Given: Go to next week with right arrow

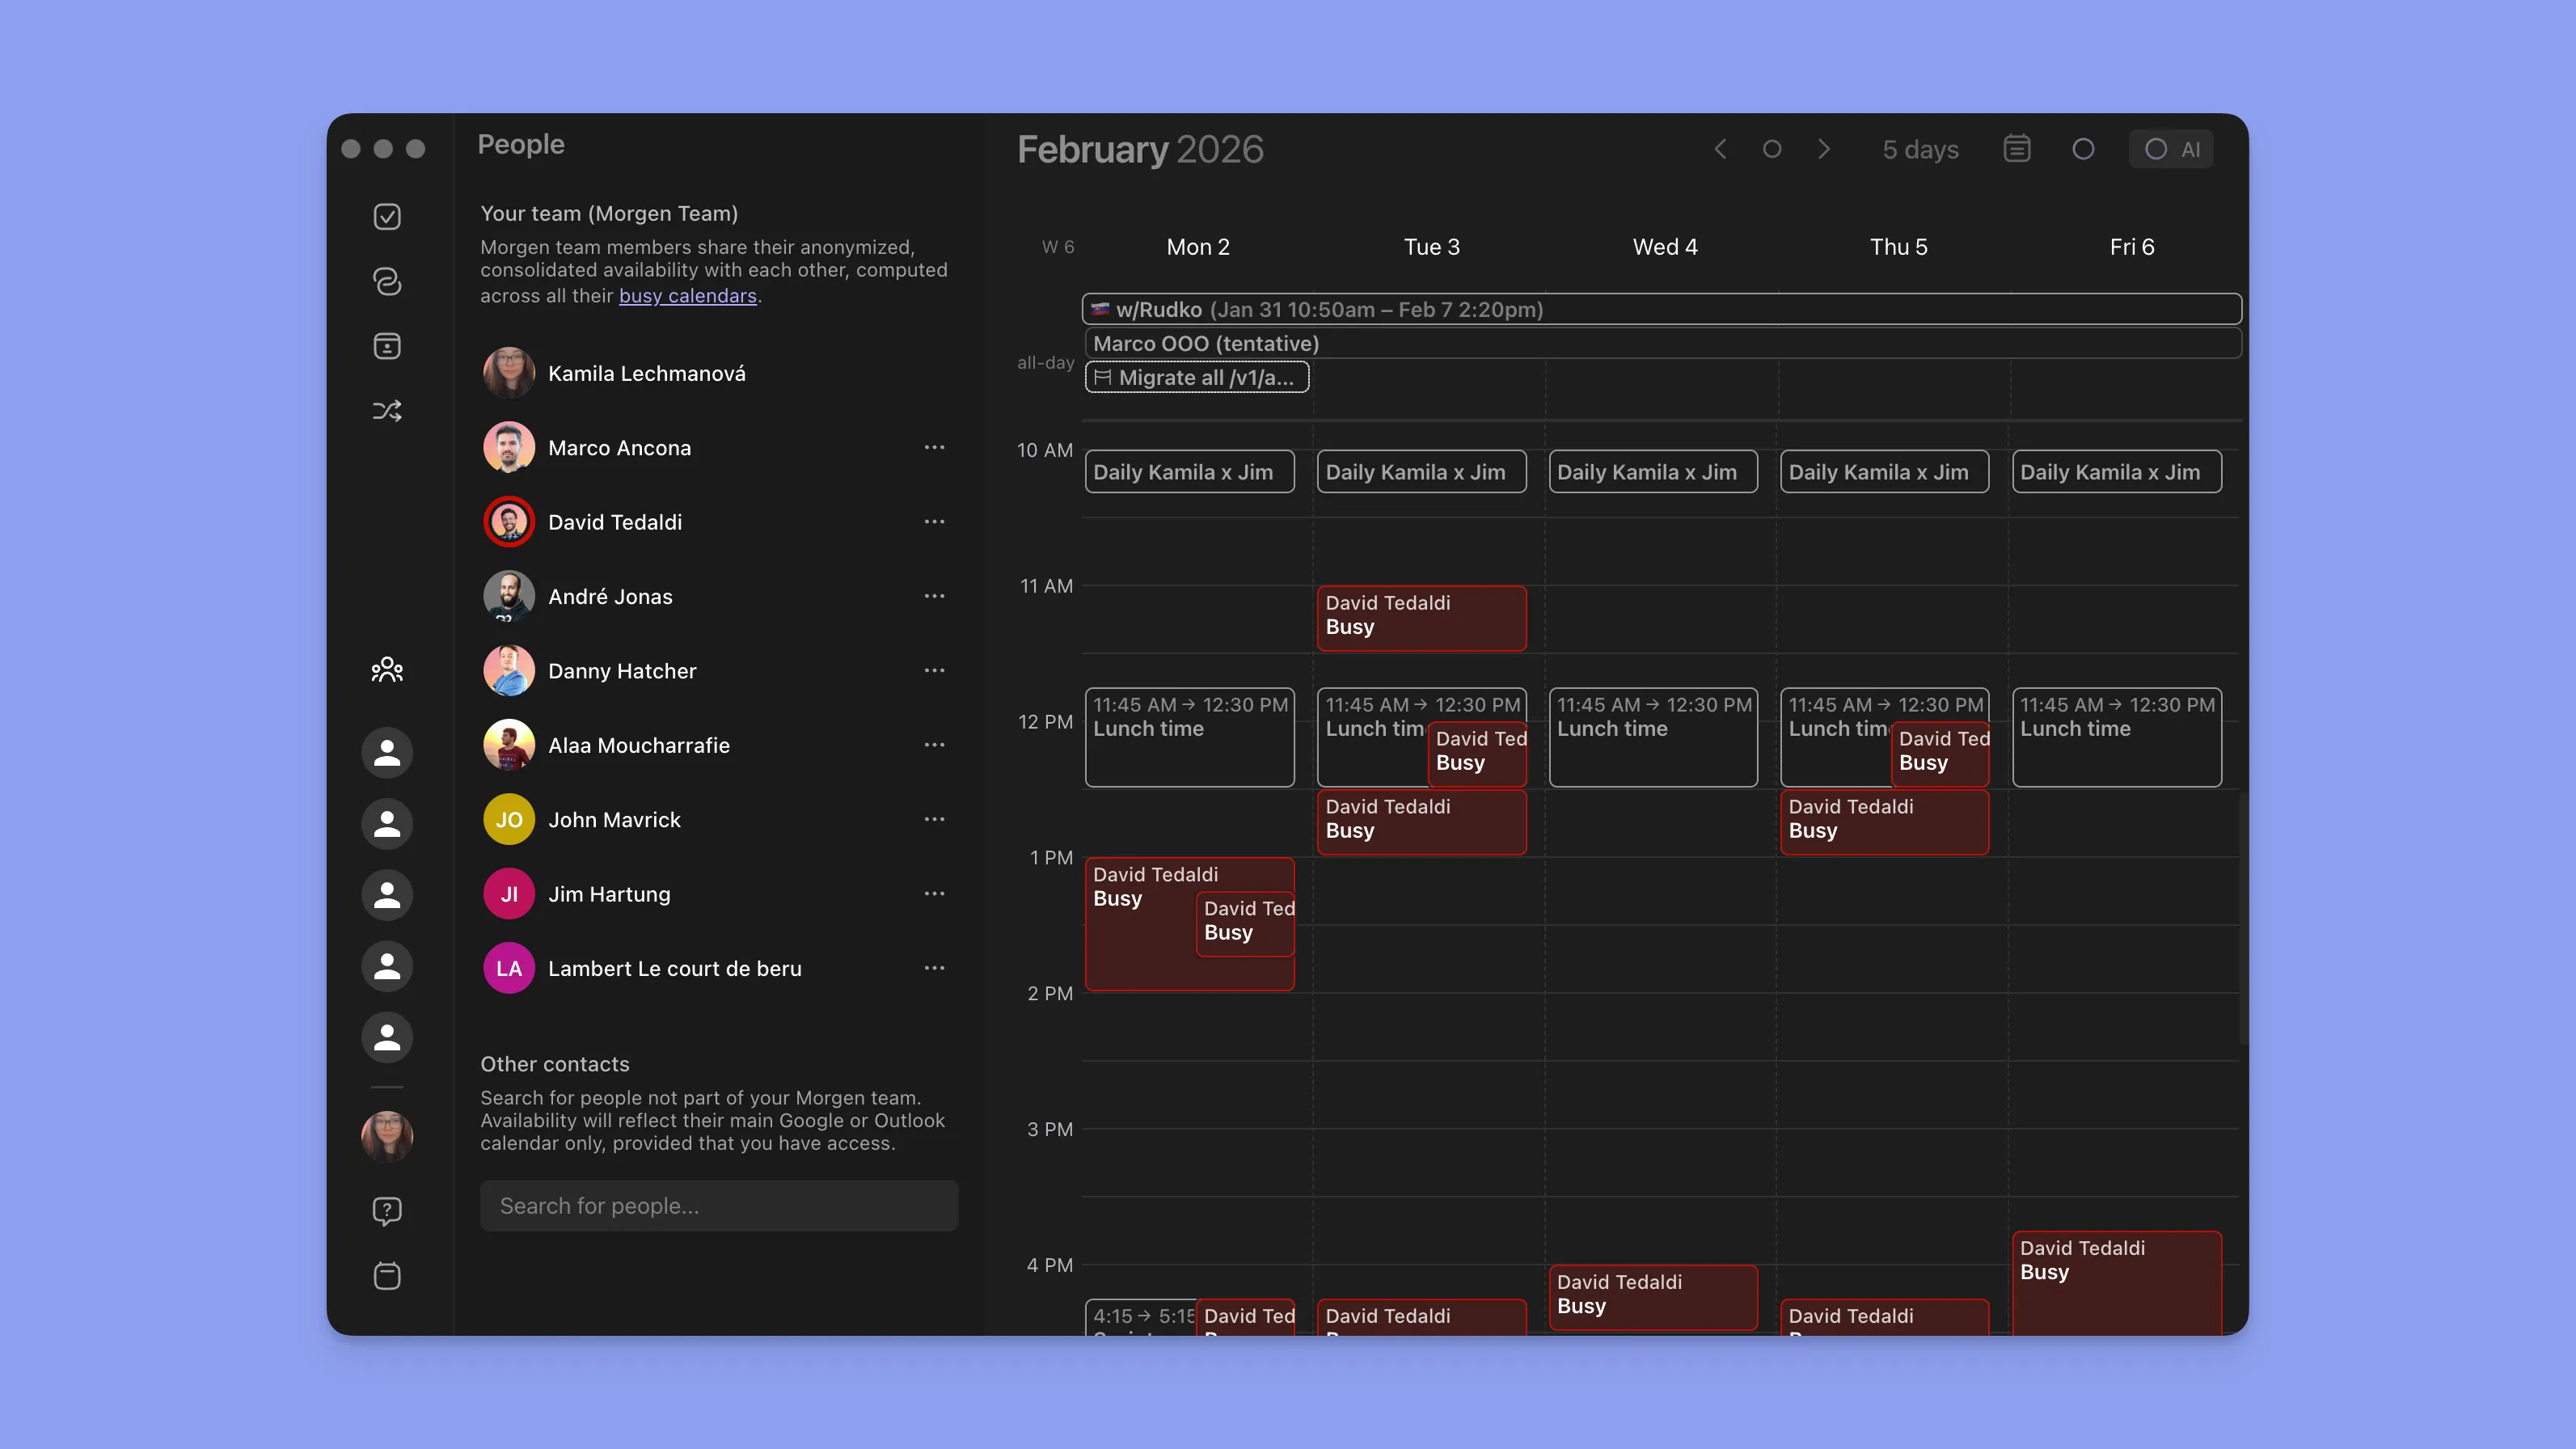Looking at the screenshot, I should click(1824, 149).
